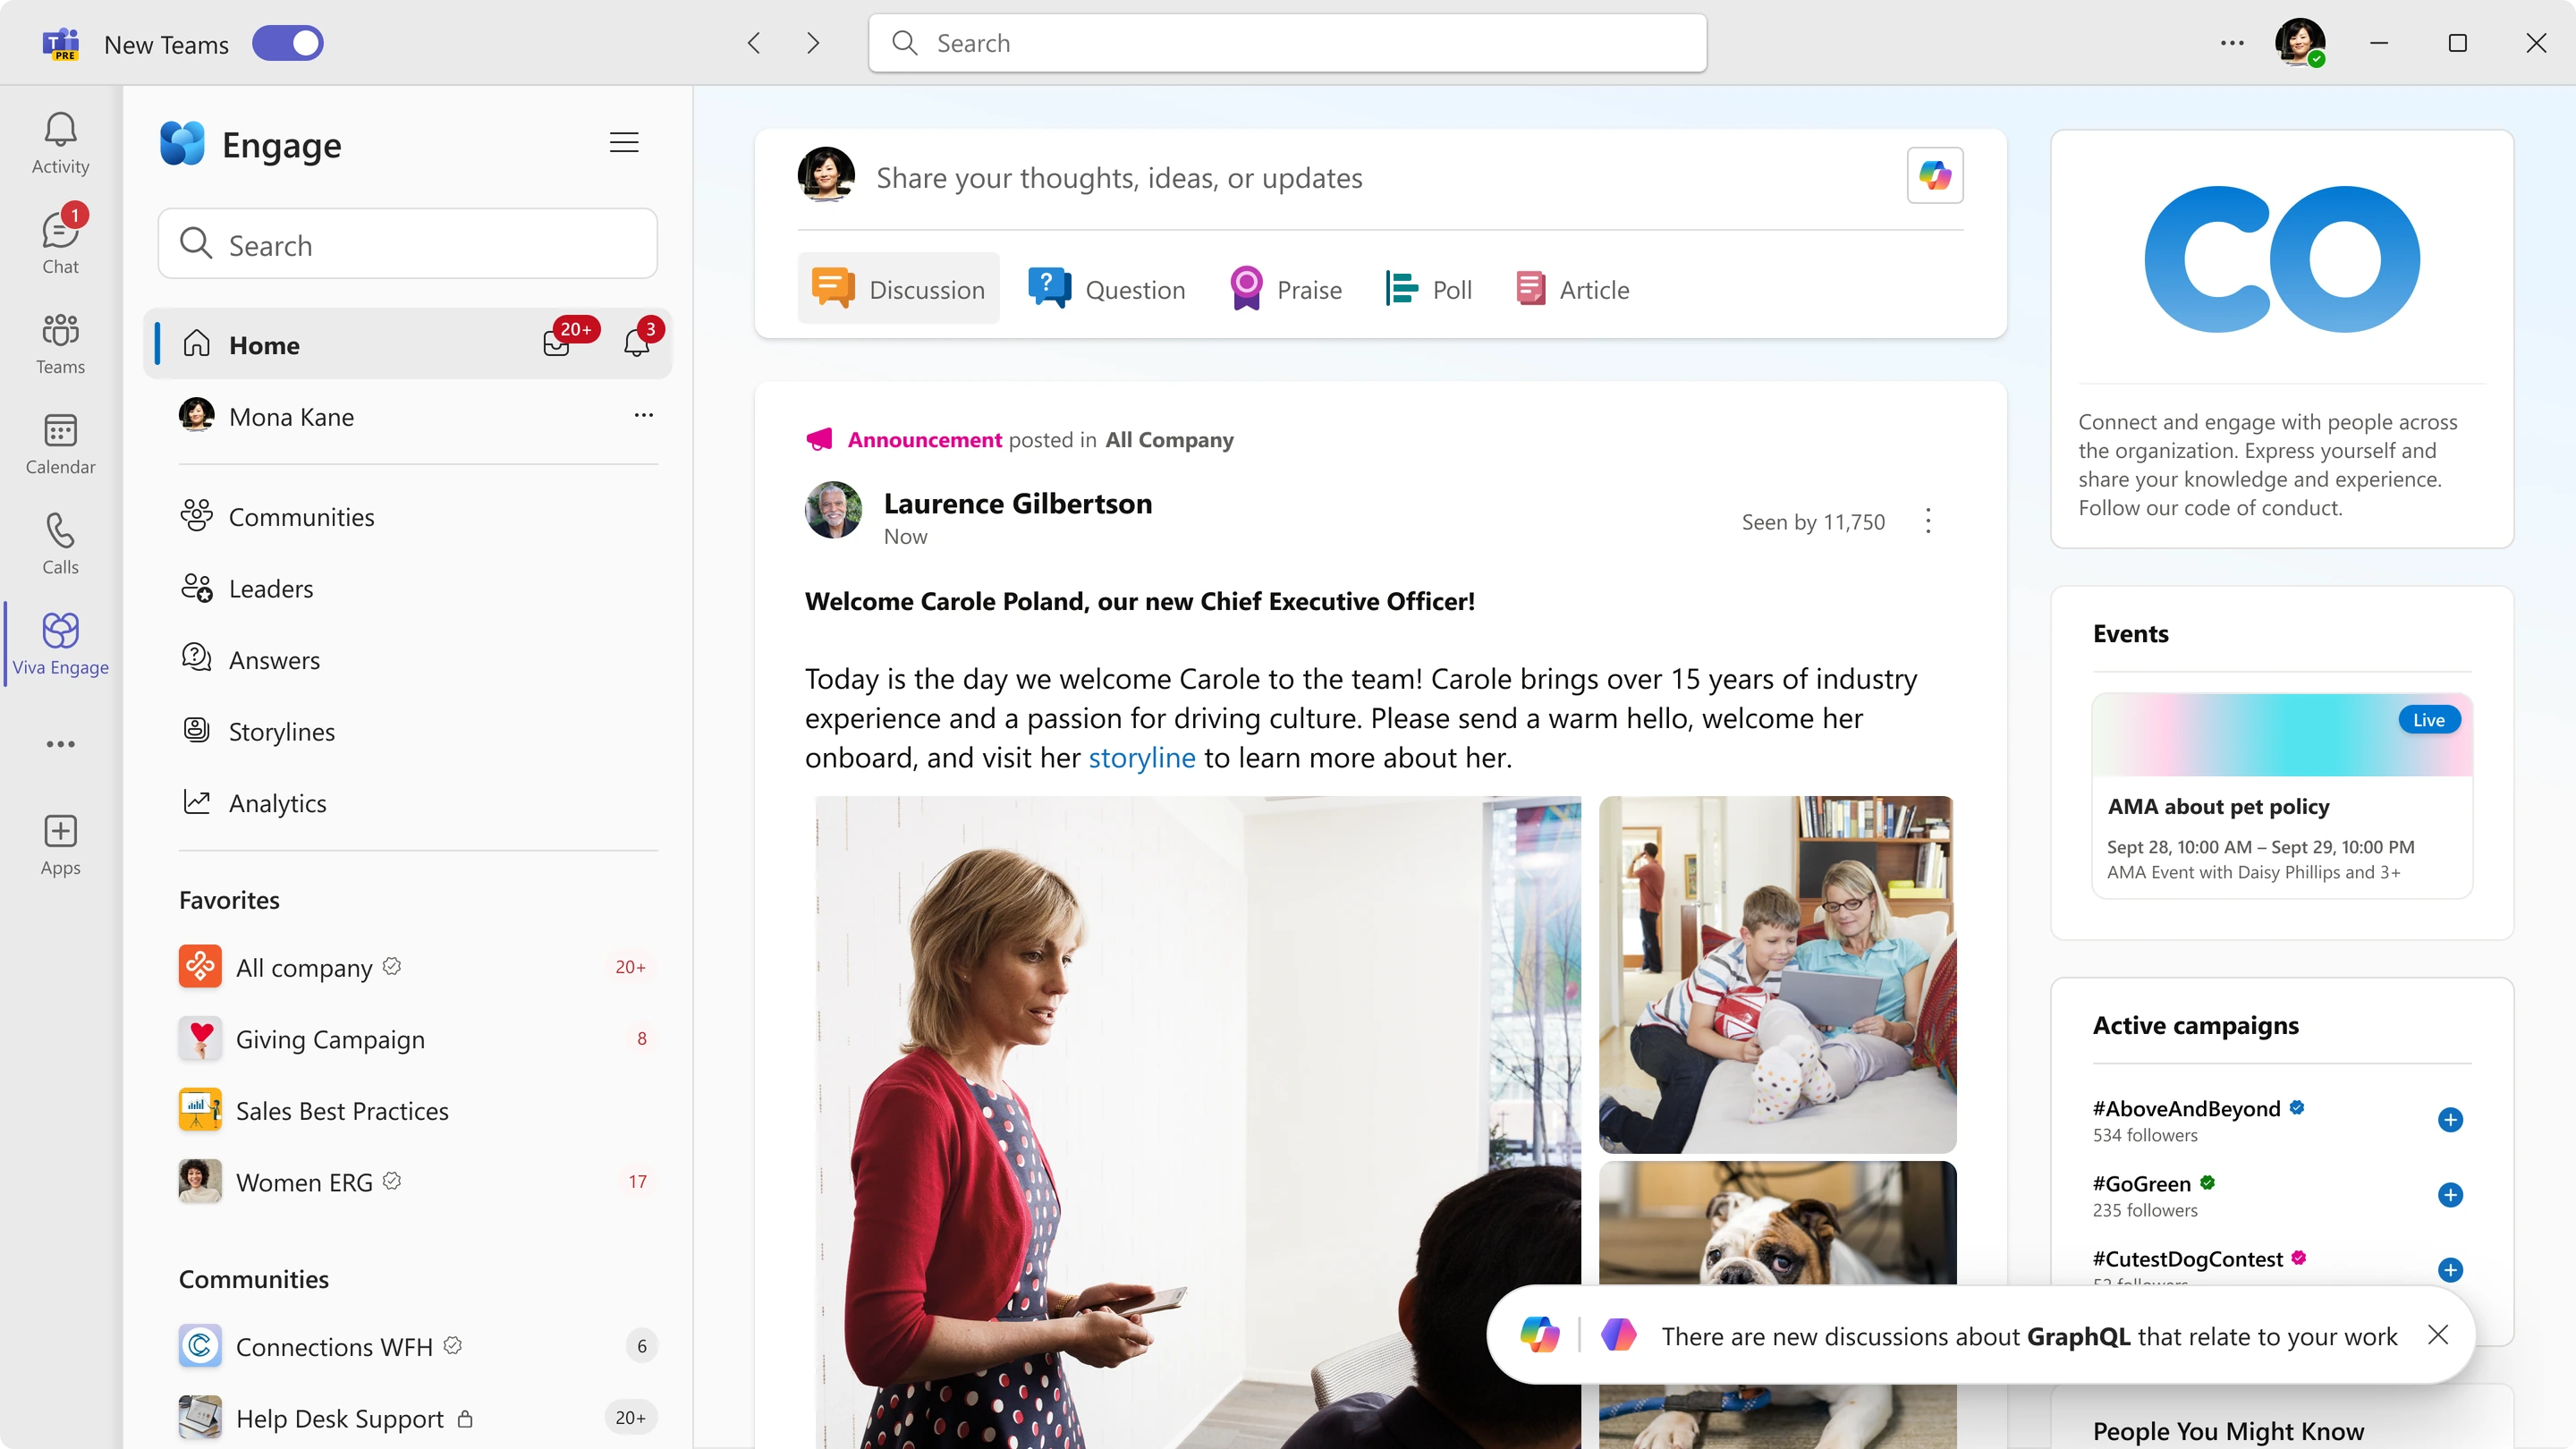Click Copilot icon in notification banner
Viewport: 2576px width, 1449px height.
[x=1539, y=1335]
